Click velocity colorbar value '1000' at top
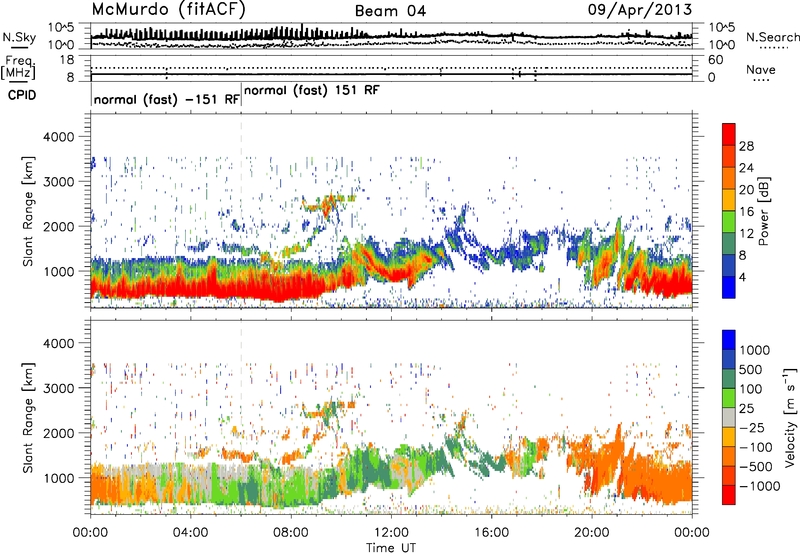The image size is (800, 554). pyautogui.click(x=754, y=350)
